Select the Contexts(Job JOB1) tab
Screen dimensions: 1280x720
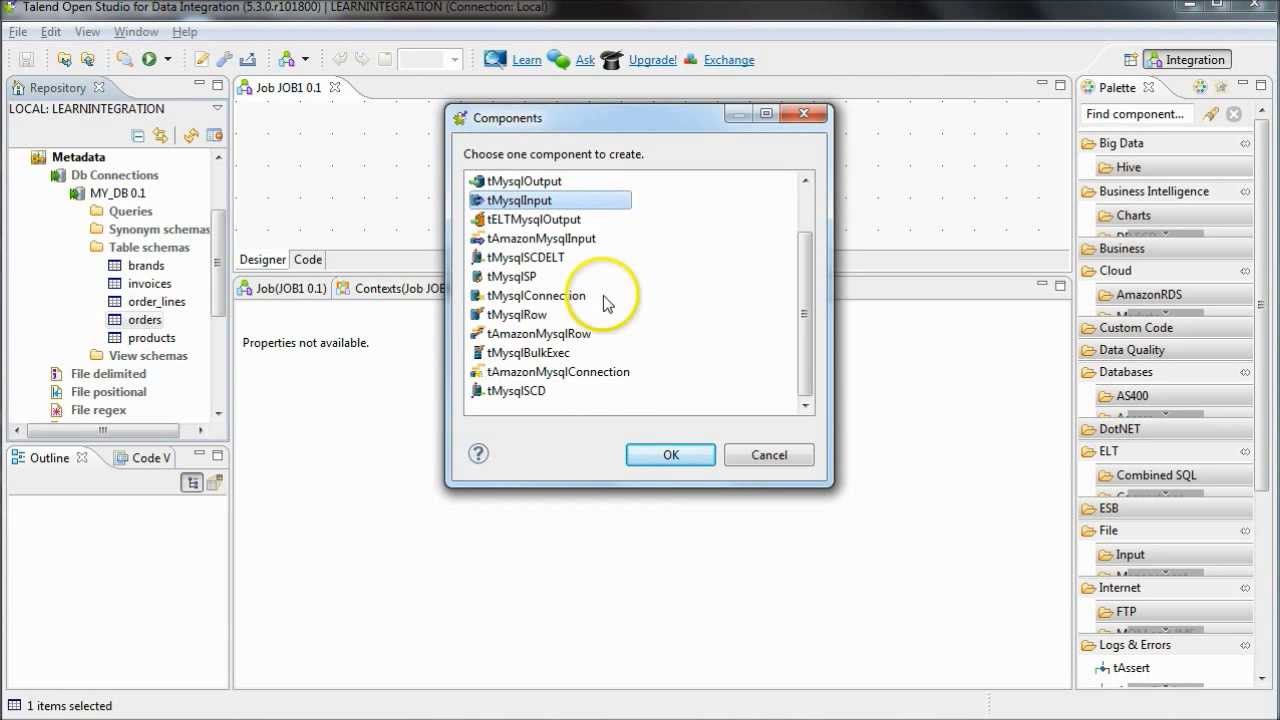[392, 289]
